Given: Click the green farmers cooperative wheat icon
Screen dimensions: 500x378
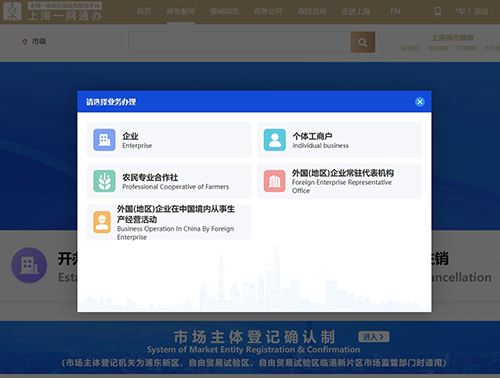Looking at the screenshot, I should coord(104,181).
